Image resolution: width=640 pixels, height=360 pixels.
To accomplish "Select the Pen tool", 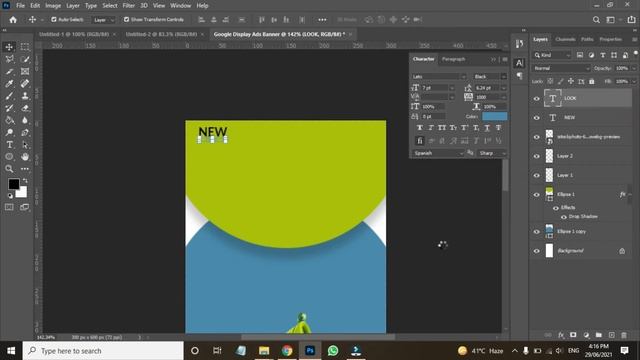I will pyautogui.click(x=25, y=133).
